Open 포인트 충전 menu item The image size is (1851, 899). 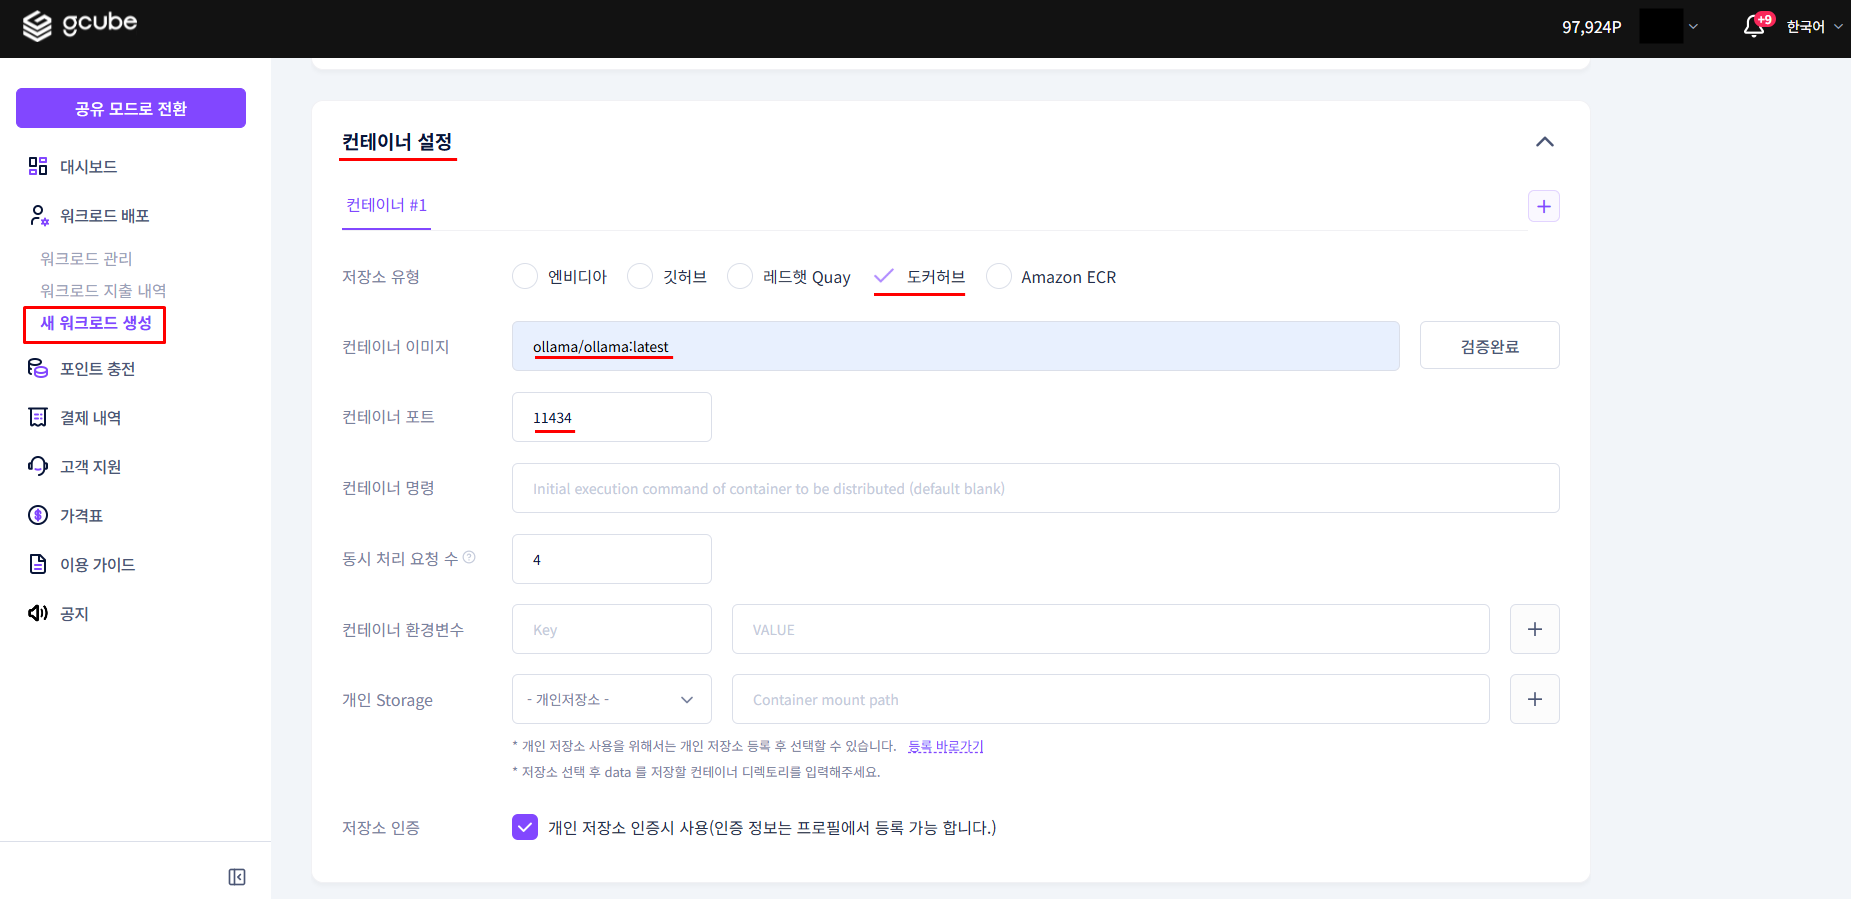(x=97, y=368)
